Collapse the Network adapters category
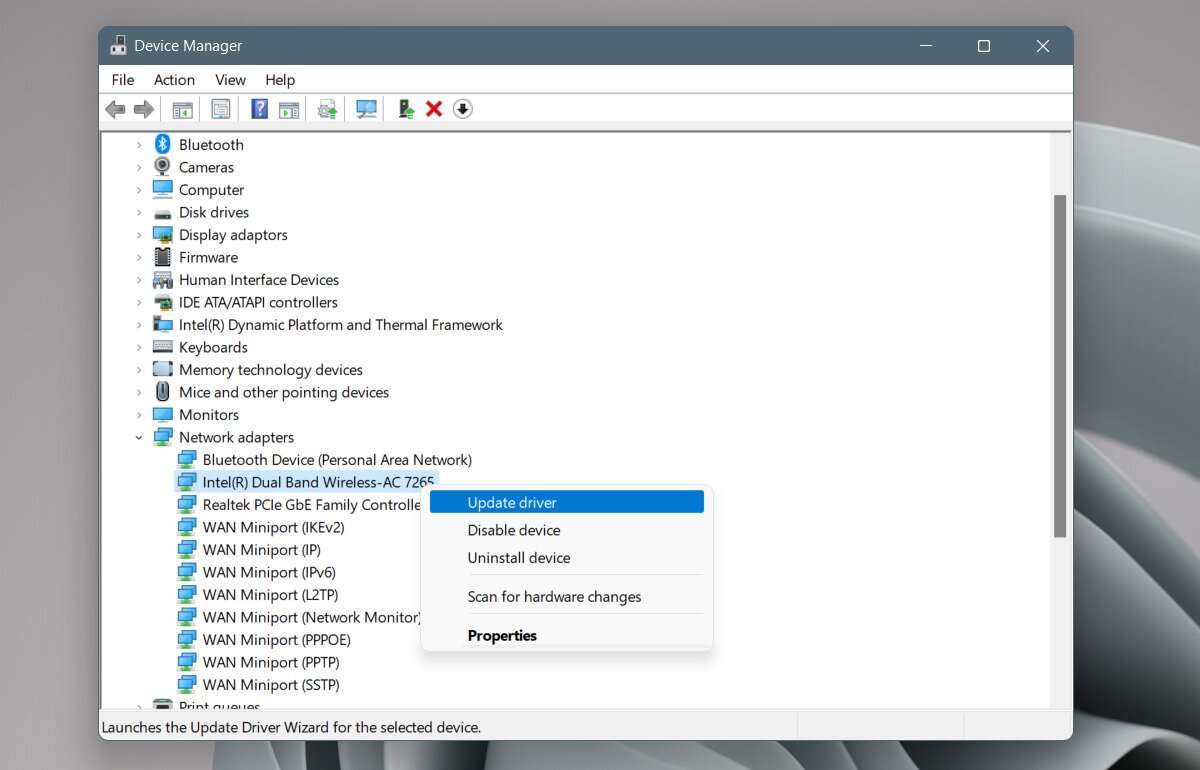The image size is (1200, 770). coord(139,437)
